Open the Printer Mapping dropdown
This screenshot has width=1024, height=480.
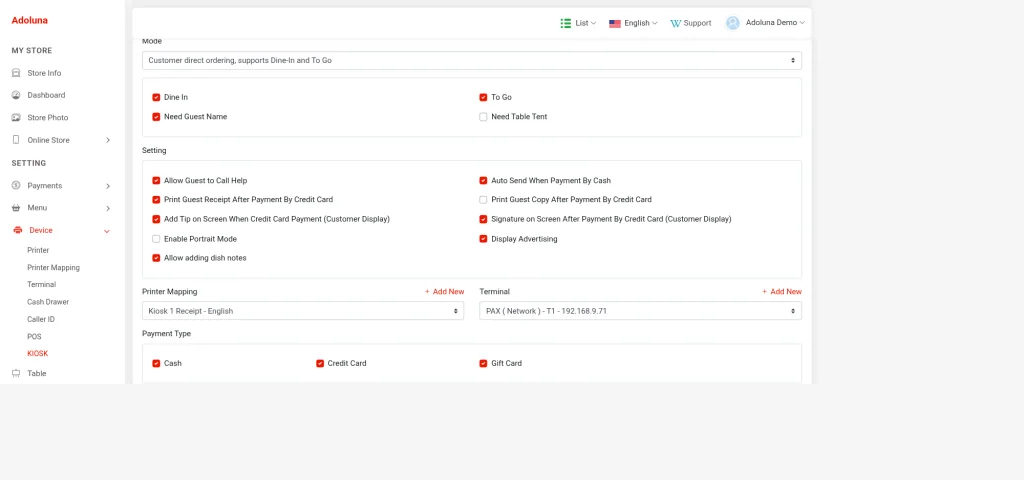303,311
